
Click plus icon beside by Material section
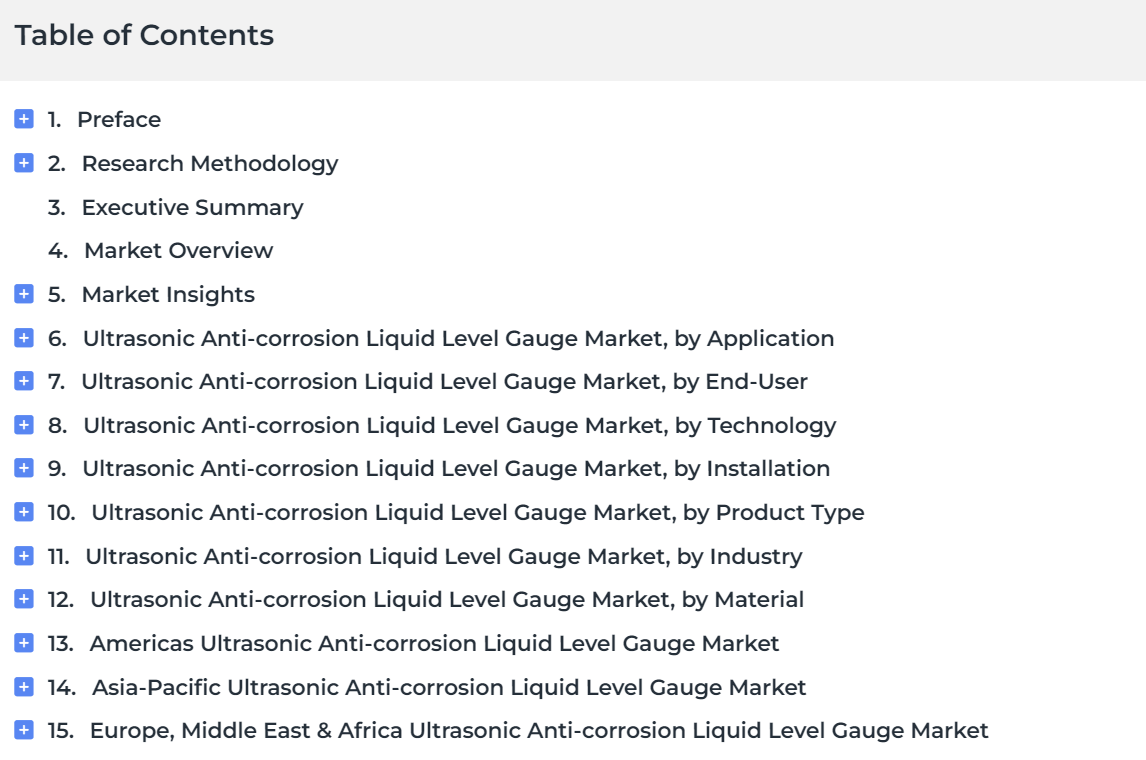point(23,598)
